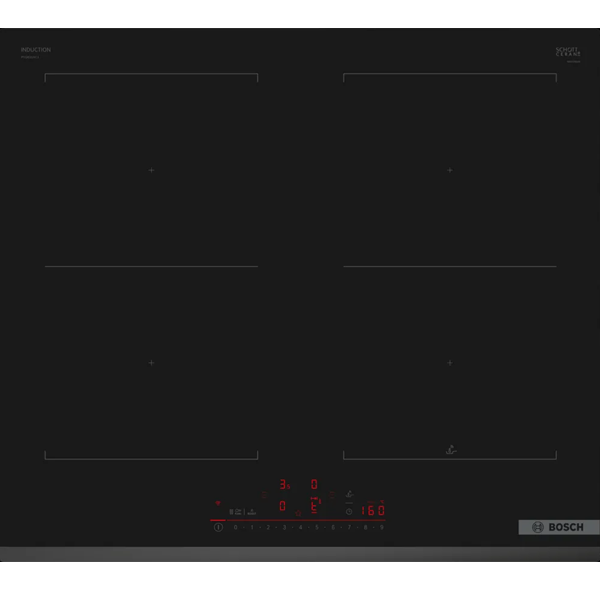600x600 pixels.
Task: Choose power level 7 on the scale
Action: [350, 526]
